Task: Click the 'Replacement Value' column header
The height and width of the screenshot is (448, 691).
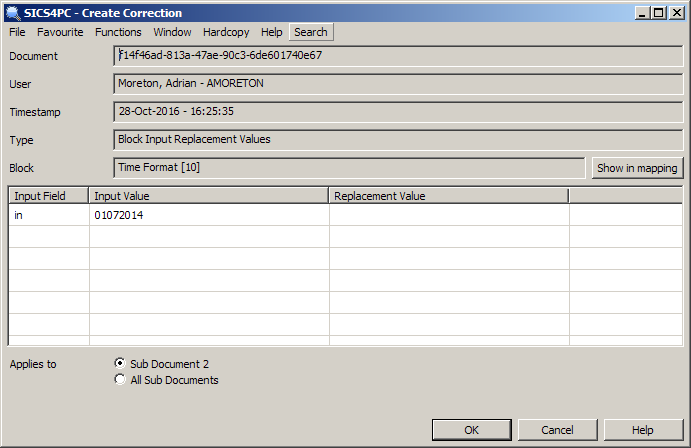Action: click(448, 196)
